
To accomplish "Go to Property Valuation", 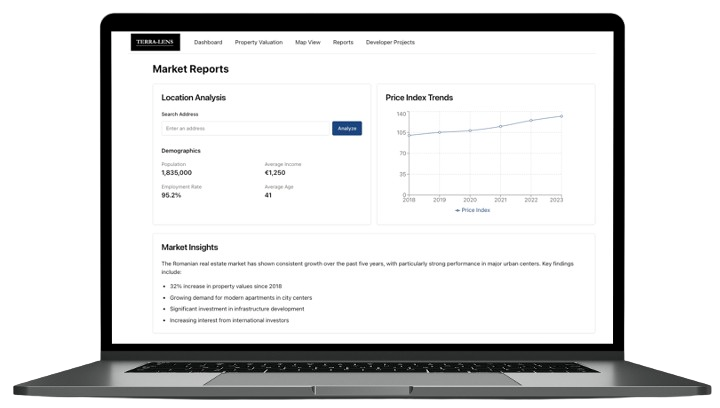I will pos(259,42).
